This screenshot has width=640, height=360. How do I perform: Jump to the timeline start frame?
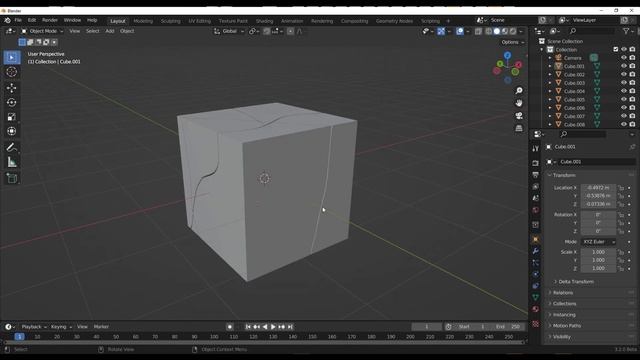(x=248, y=327)
